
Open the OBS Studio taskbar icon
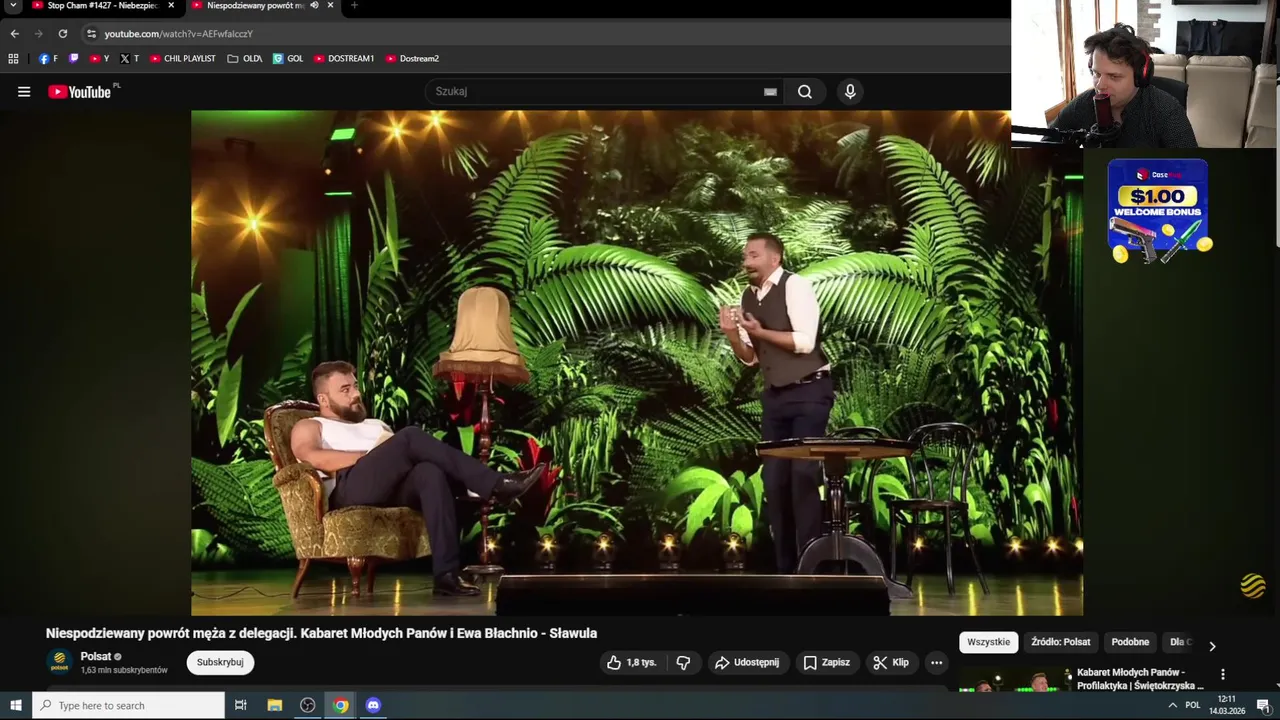click(x=308, y=705)
